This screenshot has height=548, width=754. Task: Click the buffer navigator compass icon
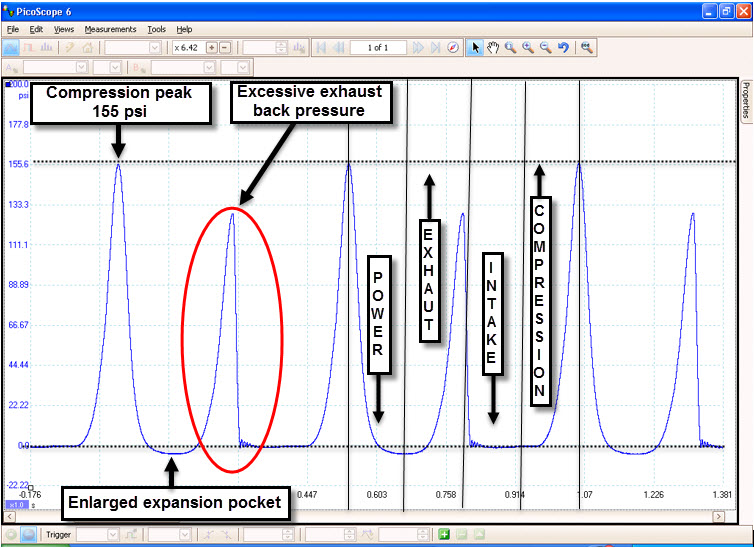point(453,47)
